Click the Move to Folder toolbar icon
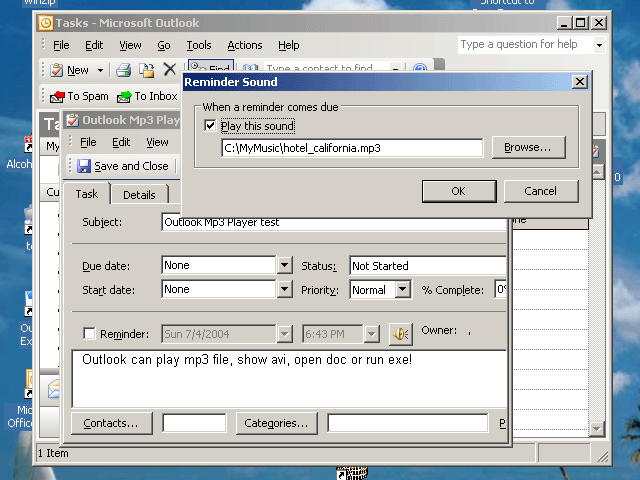This screenshot has height=480, width=640. point(147,70)
